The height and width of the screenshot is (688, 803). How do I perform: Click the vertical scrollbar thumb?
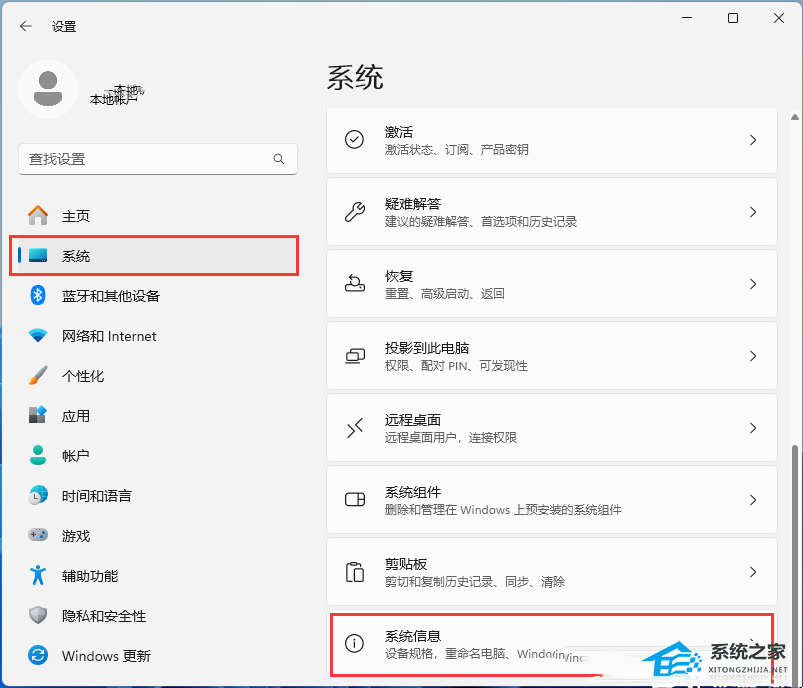pos(796,560)
